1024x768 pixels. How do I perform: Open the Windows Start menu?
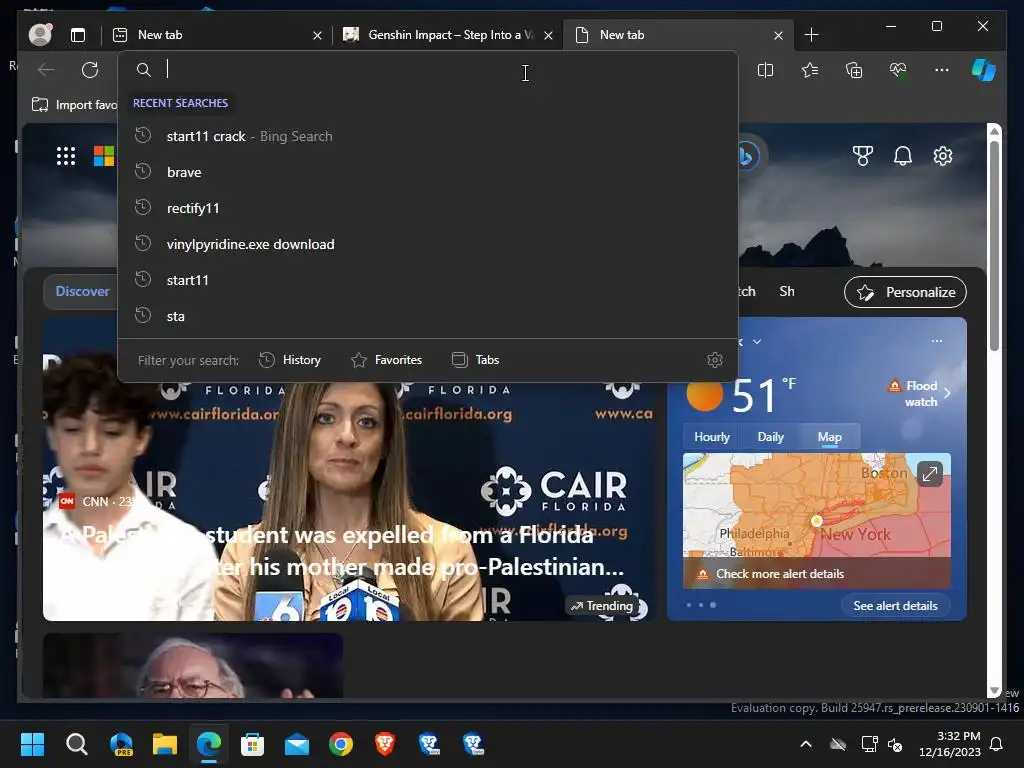tap(32, 744)
